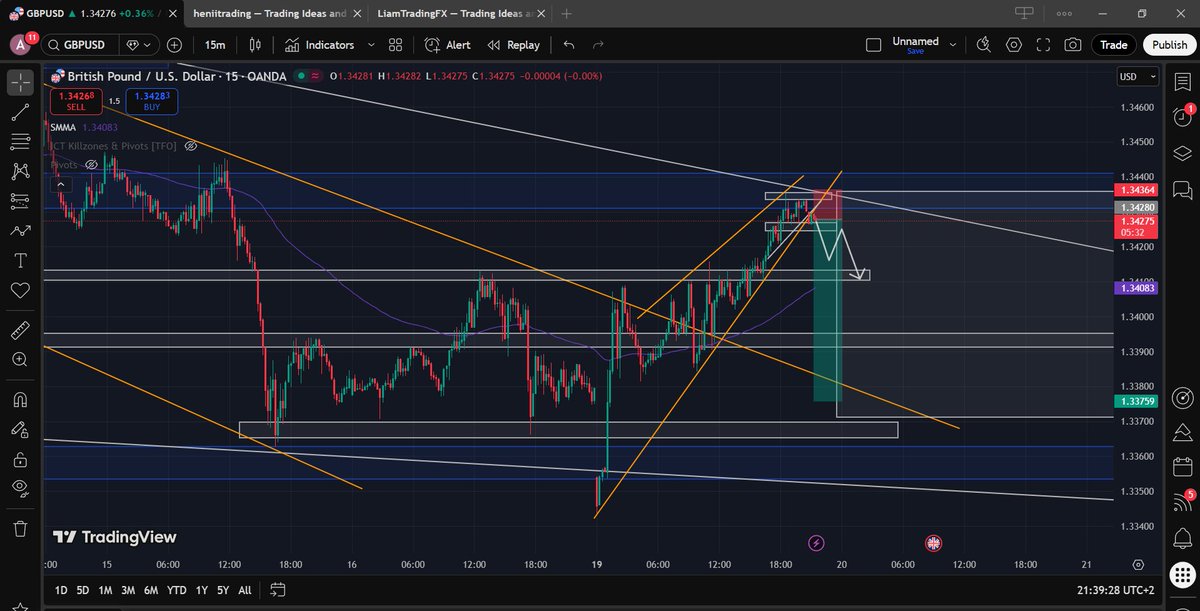Open the brush and geometric shapes tools

[20, 231]
